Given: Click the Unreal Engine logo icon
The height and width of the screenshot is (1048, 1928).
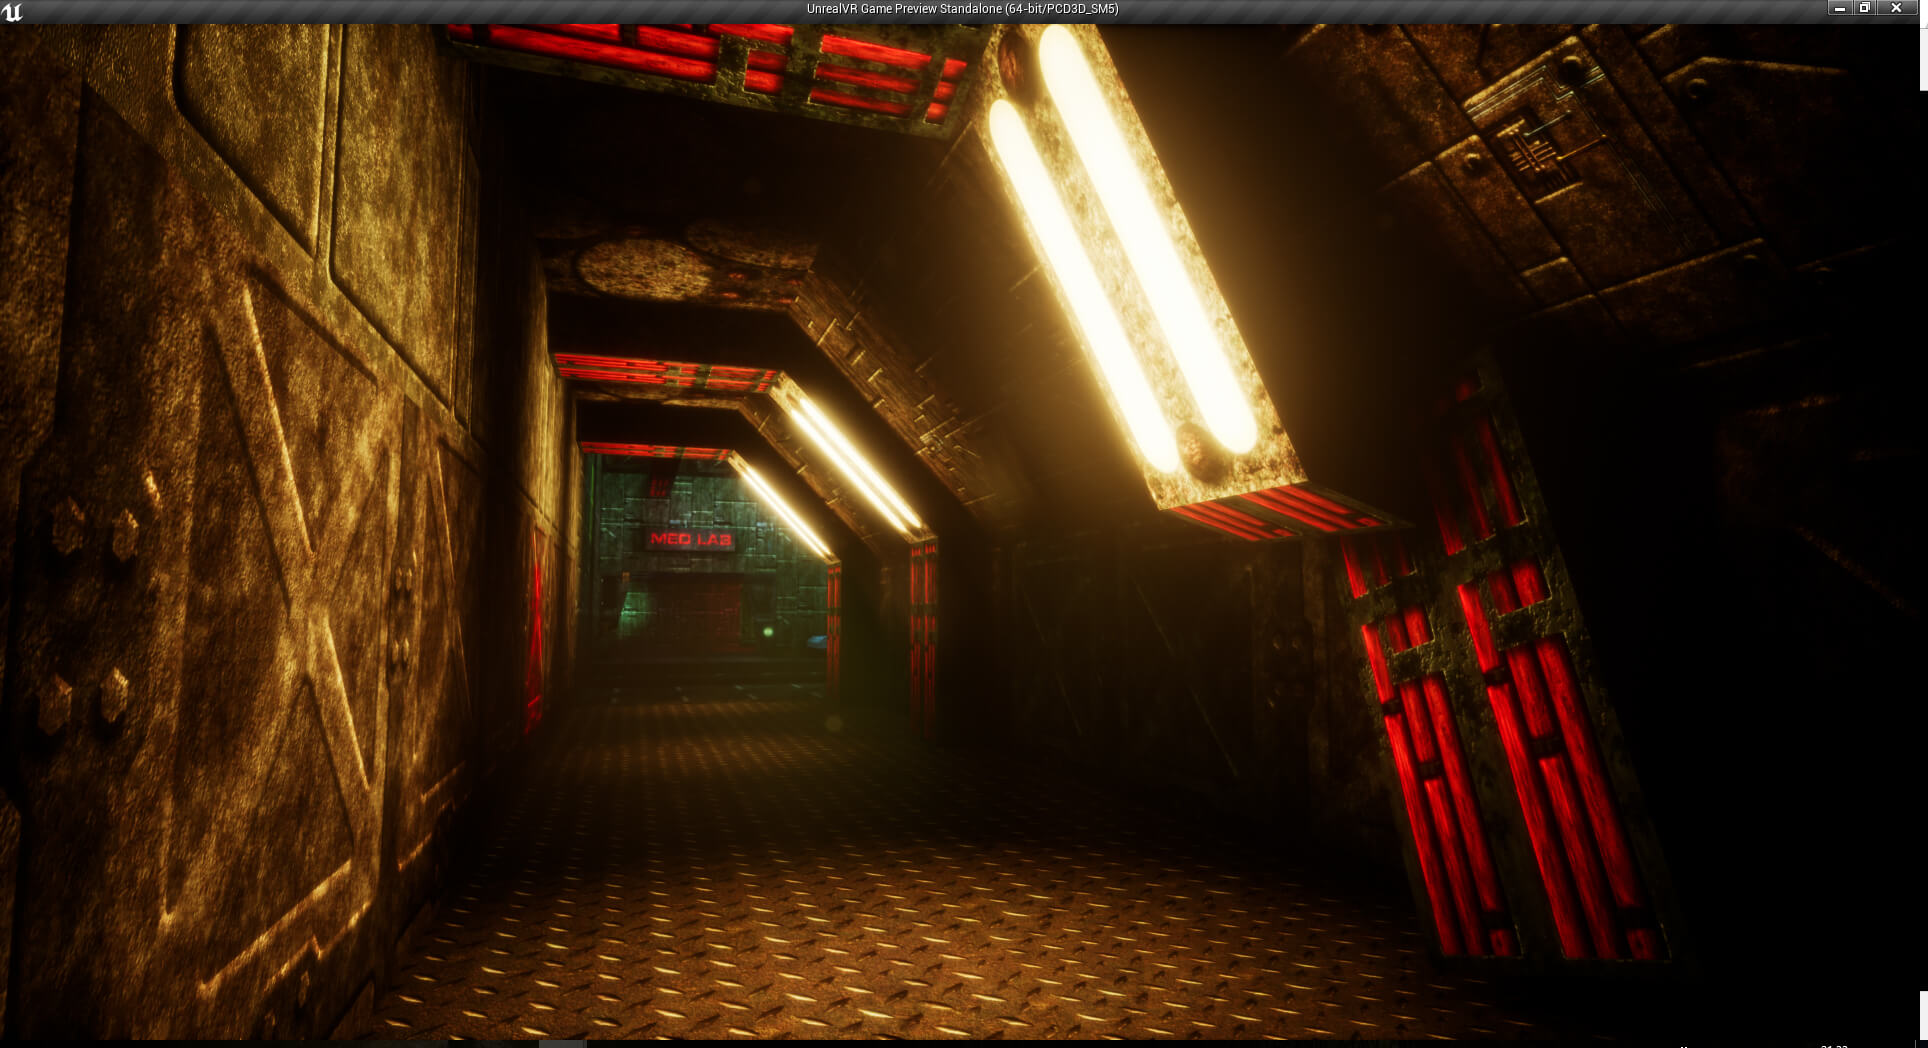Looking at the screenshot, I should tap(13, 12).
